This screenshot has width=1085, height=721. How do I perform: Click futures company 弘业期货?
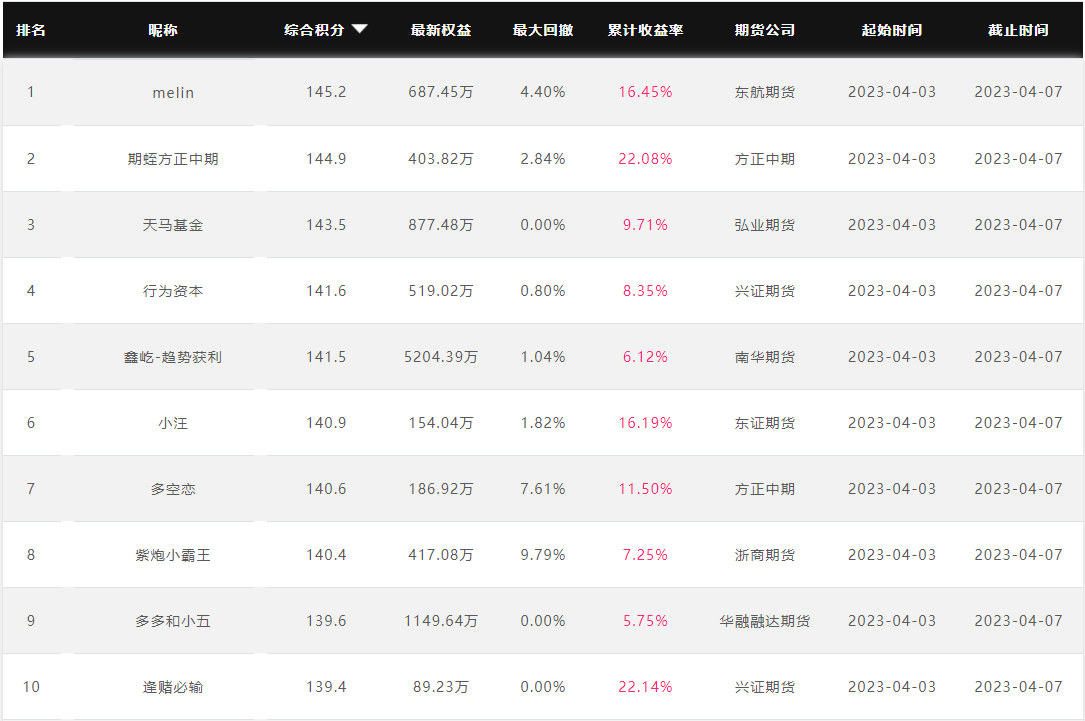click(765, 225)
